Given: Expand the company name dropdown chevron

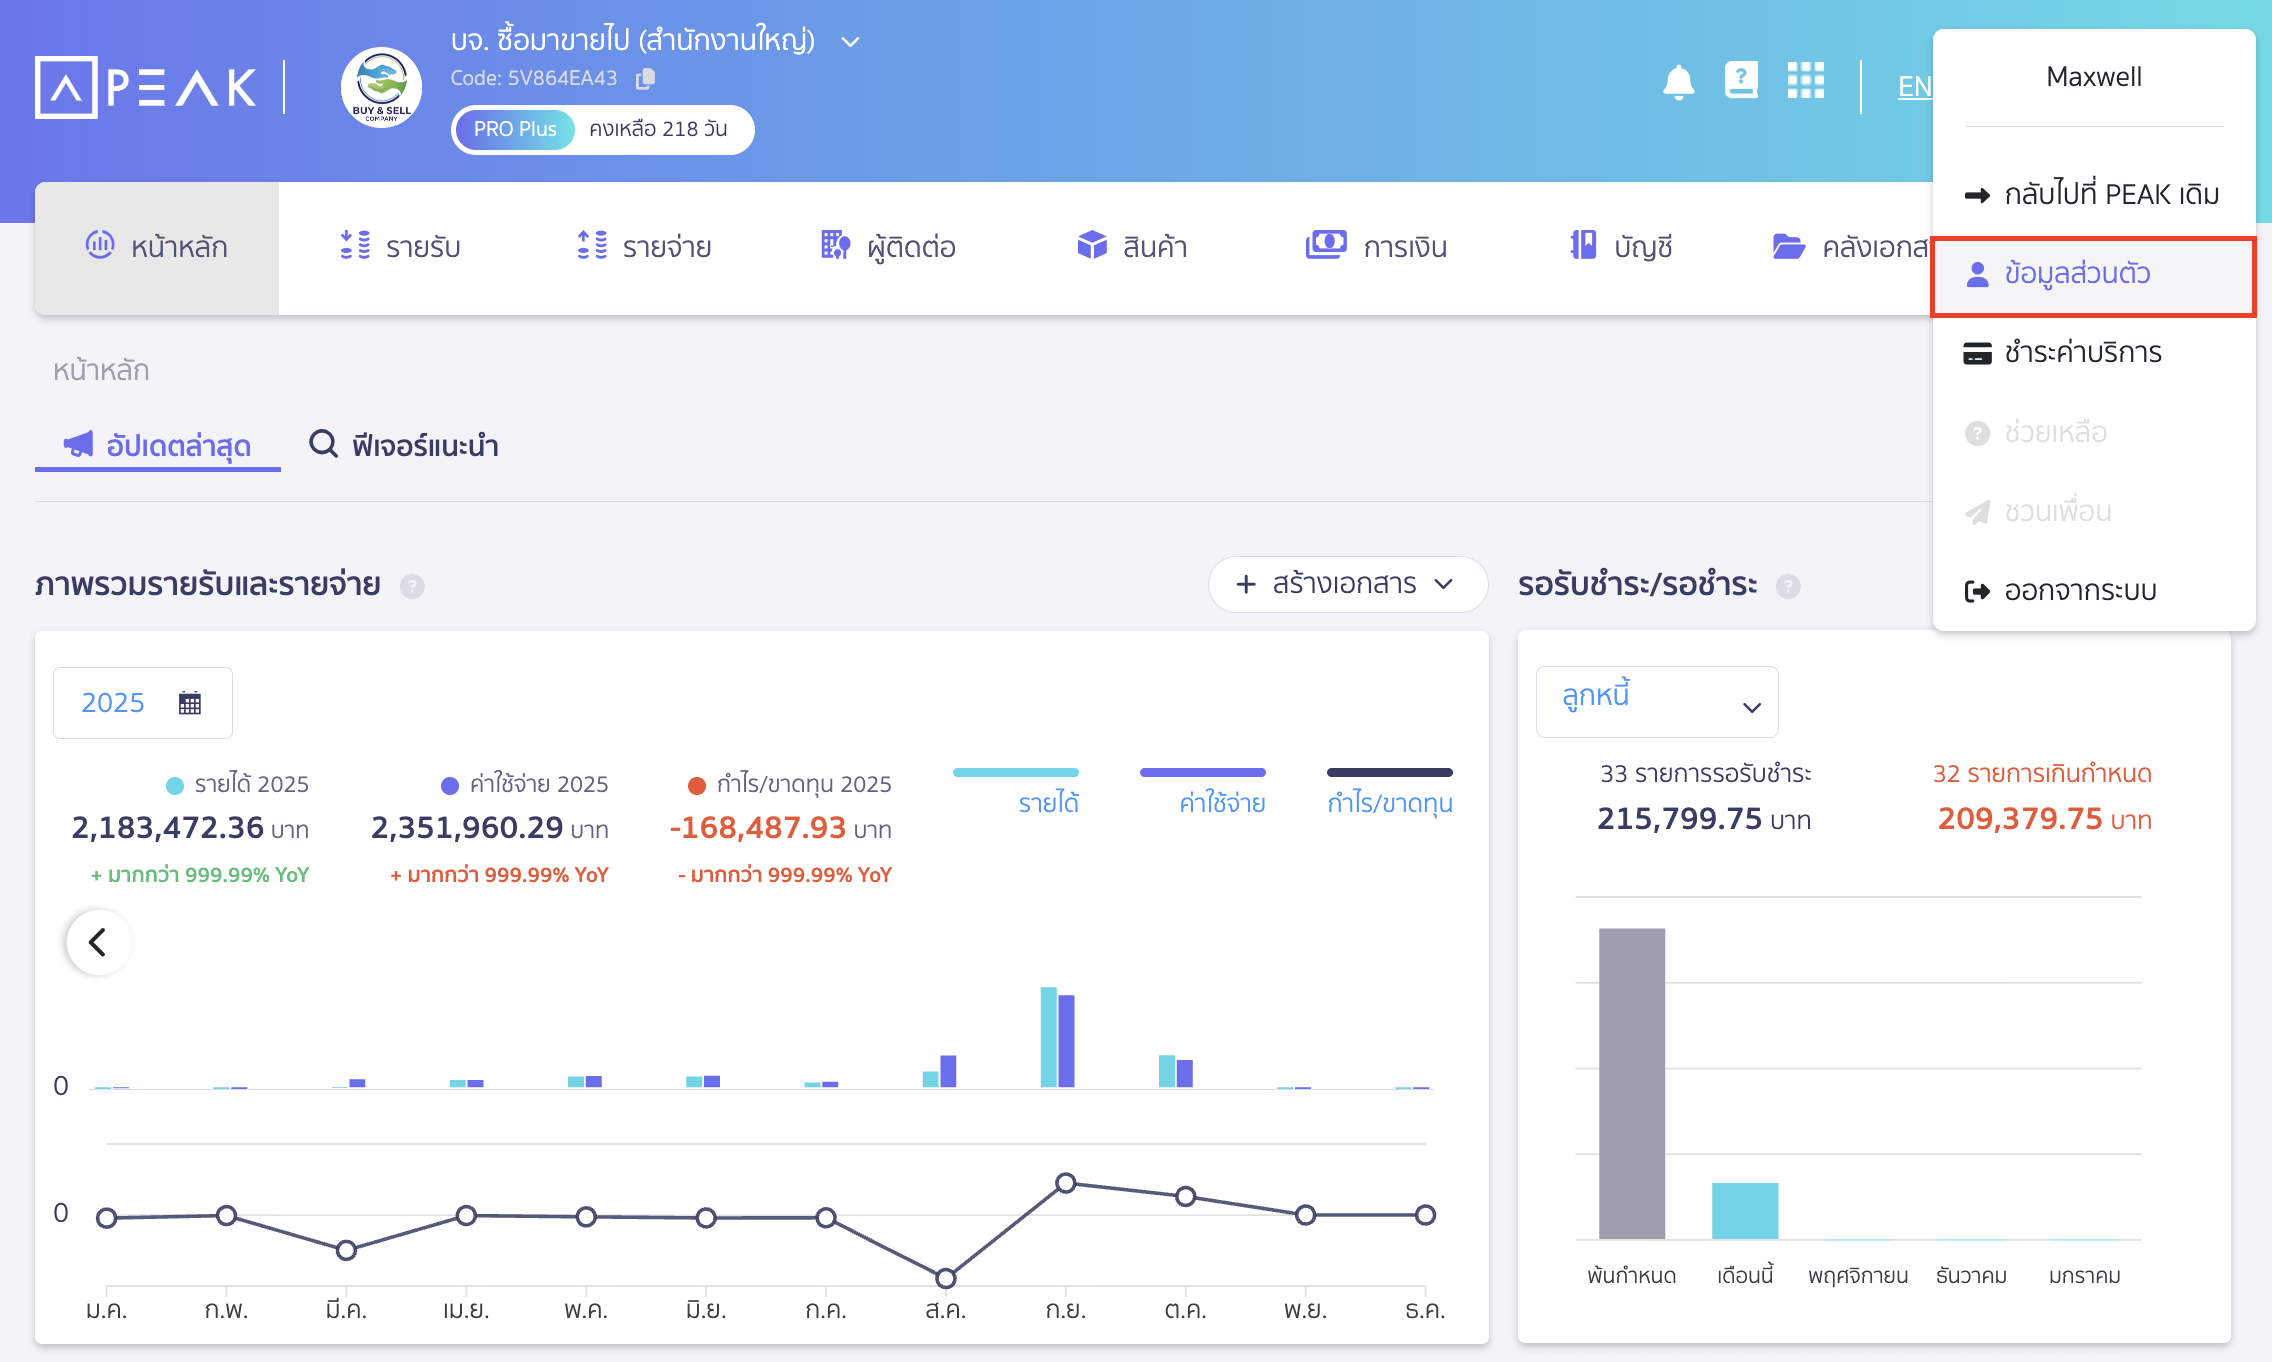Looking at the screenshot, I should [x=850, y=42].
